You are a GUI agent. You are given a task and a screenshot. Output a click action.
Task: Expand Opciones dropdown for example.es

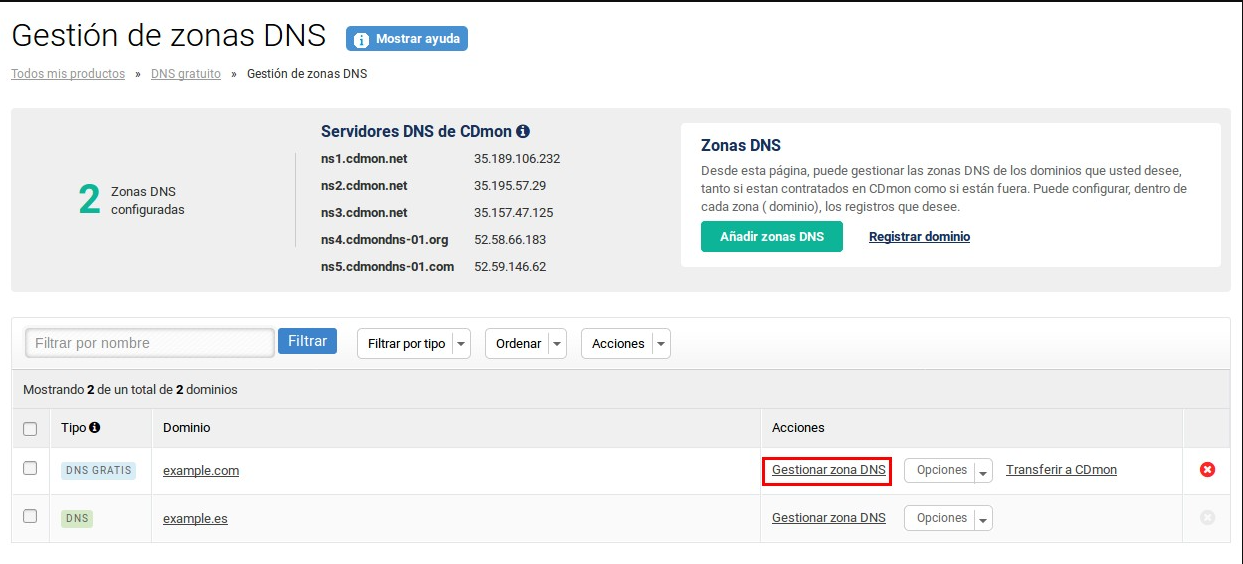click(x=948, y=518)
